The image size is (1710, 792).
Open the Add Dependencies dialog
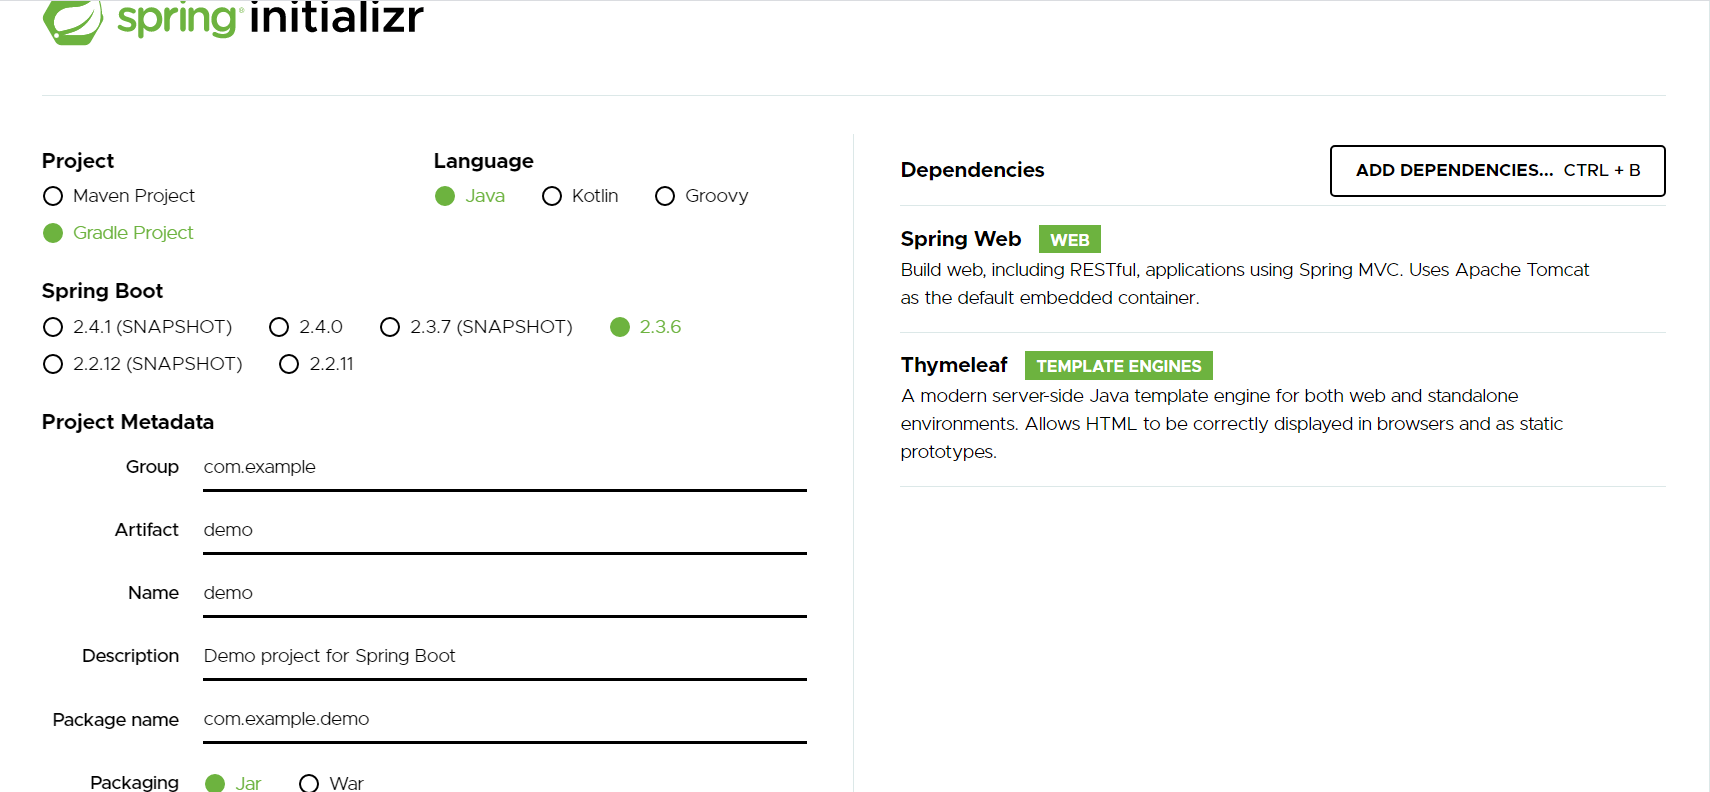pos(1497,171)
